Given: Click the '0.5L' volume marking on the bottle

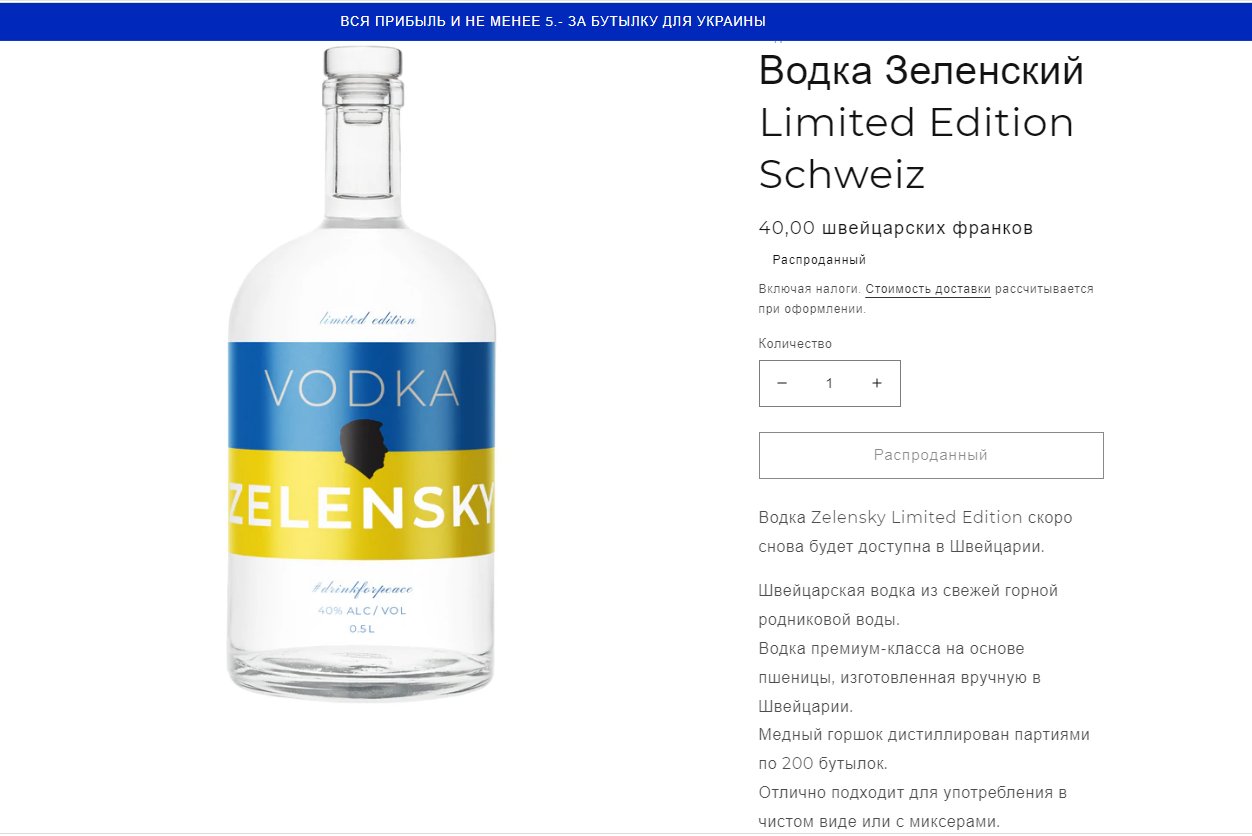Looking at the screenshot, I should (x=362, y=629).
